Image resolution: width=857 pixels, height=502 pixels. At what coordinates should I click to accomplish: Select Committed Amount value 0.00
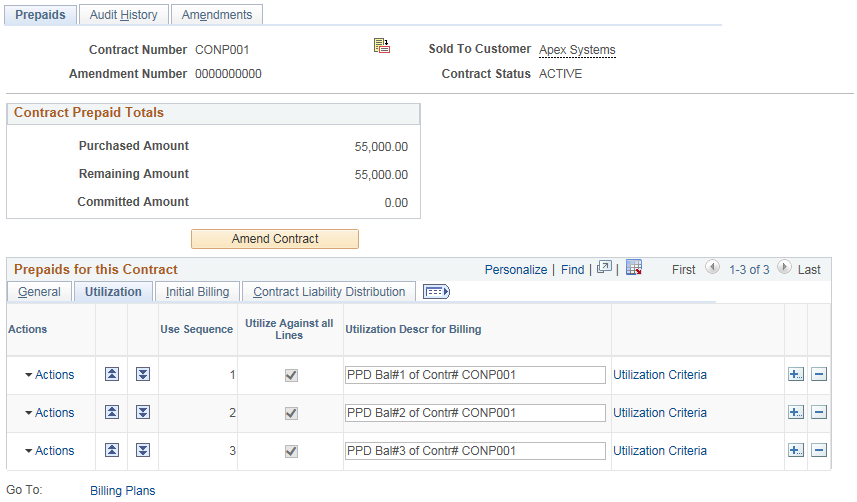coord(396,202)
